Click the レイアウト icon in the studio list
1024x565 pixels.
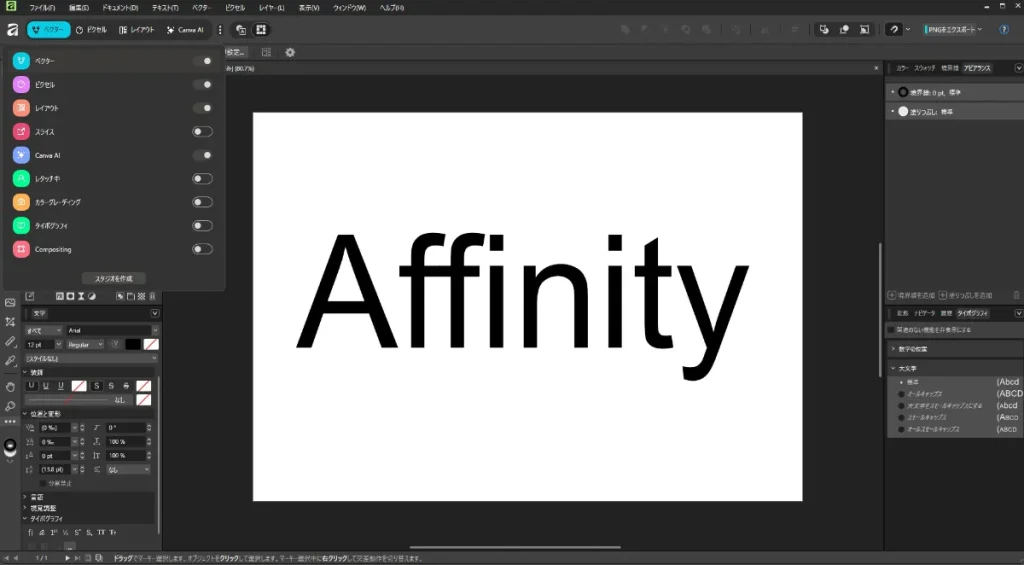click(x=22, y=108)
